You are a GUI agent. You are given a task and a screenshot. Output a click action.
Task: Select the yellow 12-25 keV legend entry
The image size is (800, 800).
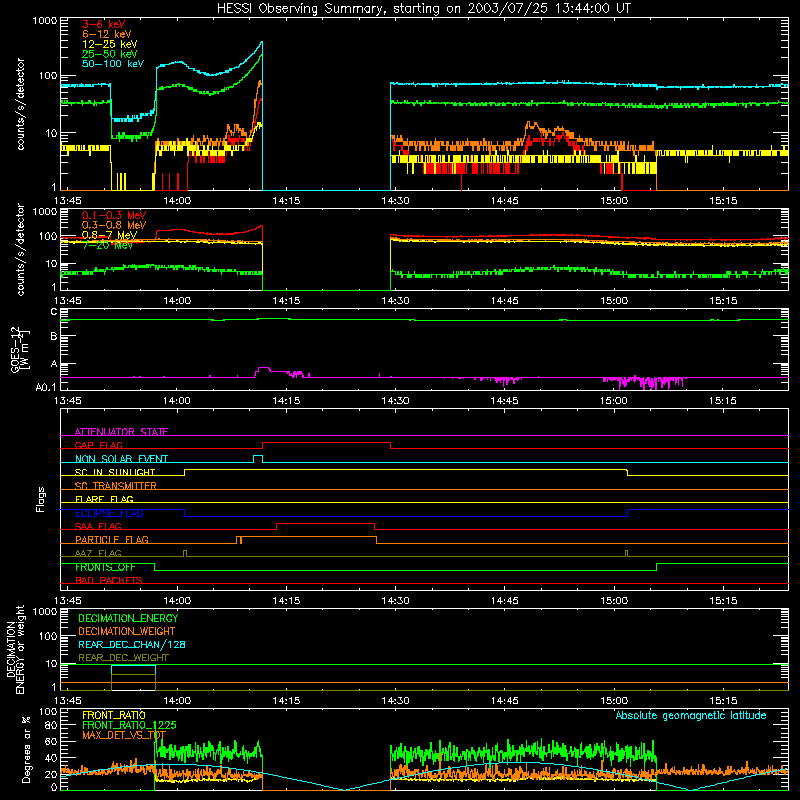tap(109, 44)
